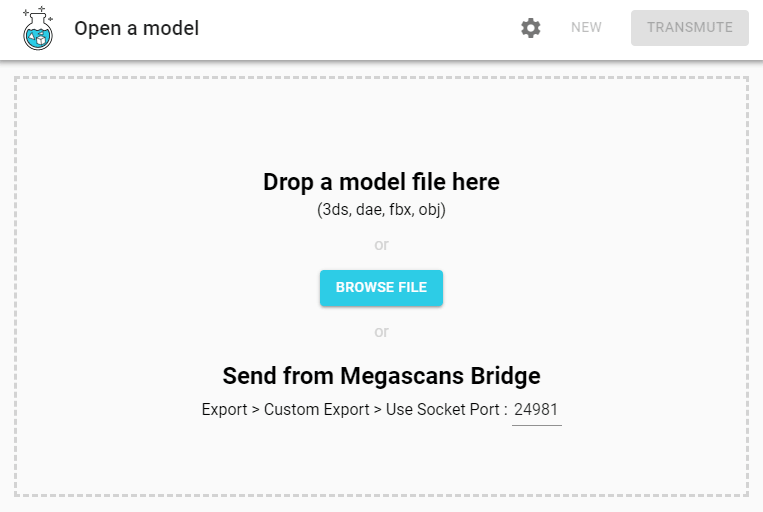The image size is (763, 512).
Task: Click "fbx" in the file formats list
Action: (400, 209)
